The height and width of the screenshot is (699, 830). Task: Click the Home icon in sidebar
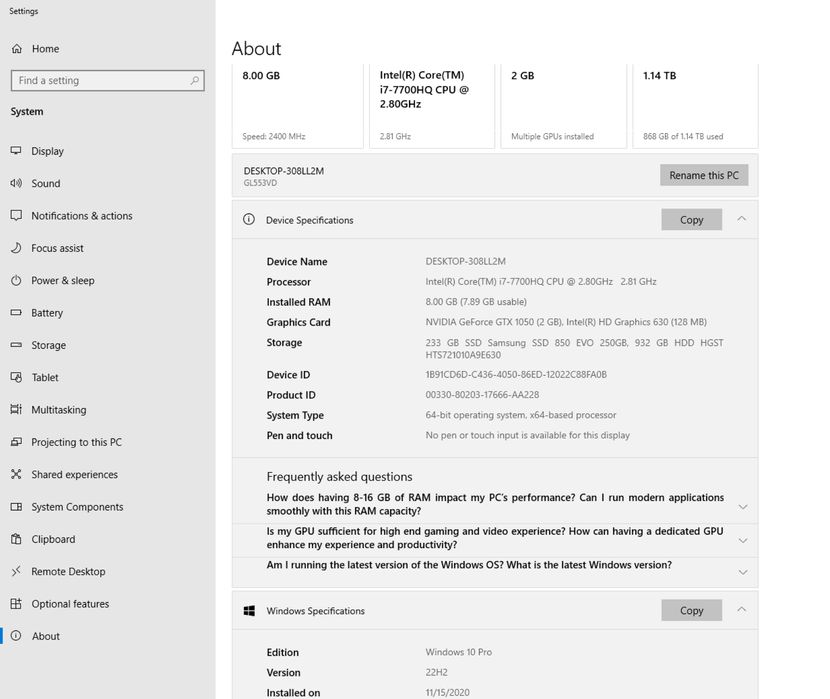pos(17,49)
